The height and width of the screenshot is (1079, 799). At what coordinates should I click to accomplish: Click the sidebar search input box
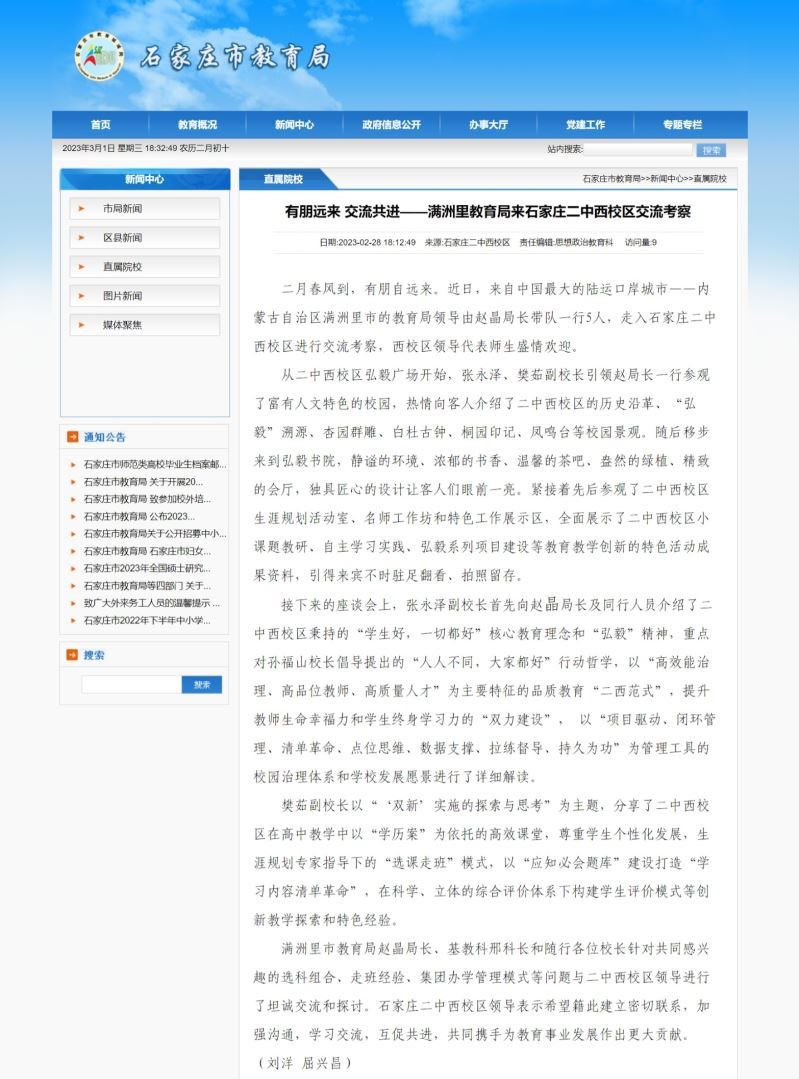pyautogui.click(x=131, y=685)
